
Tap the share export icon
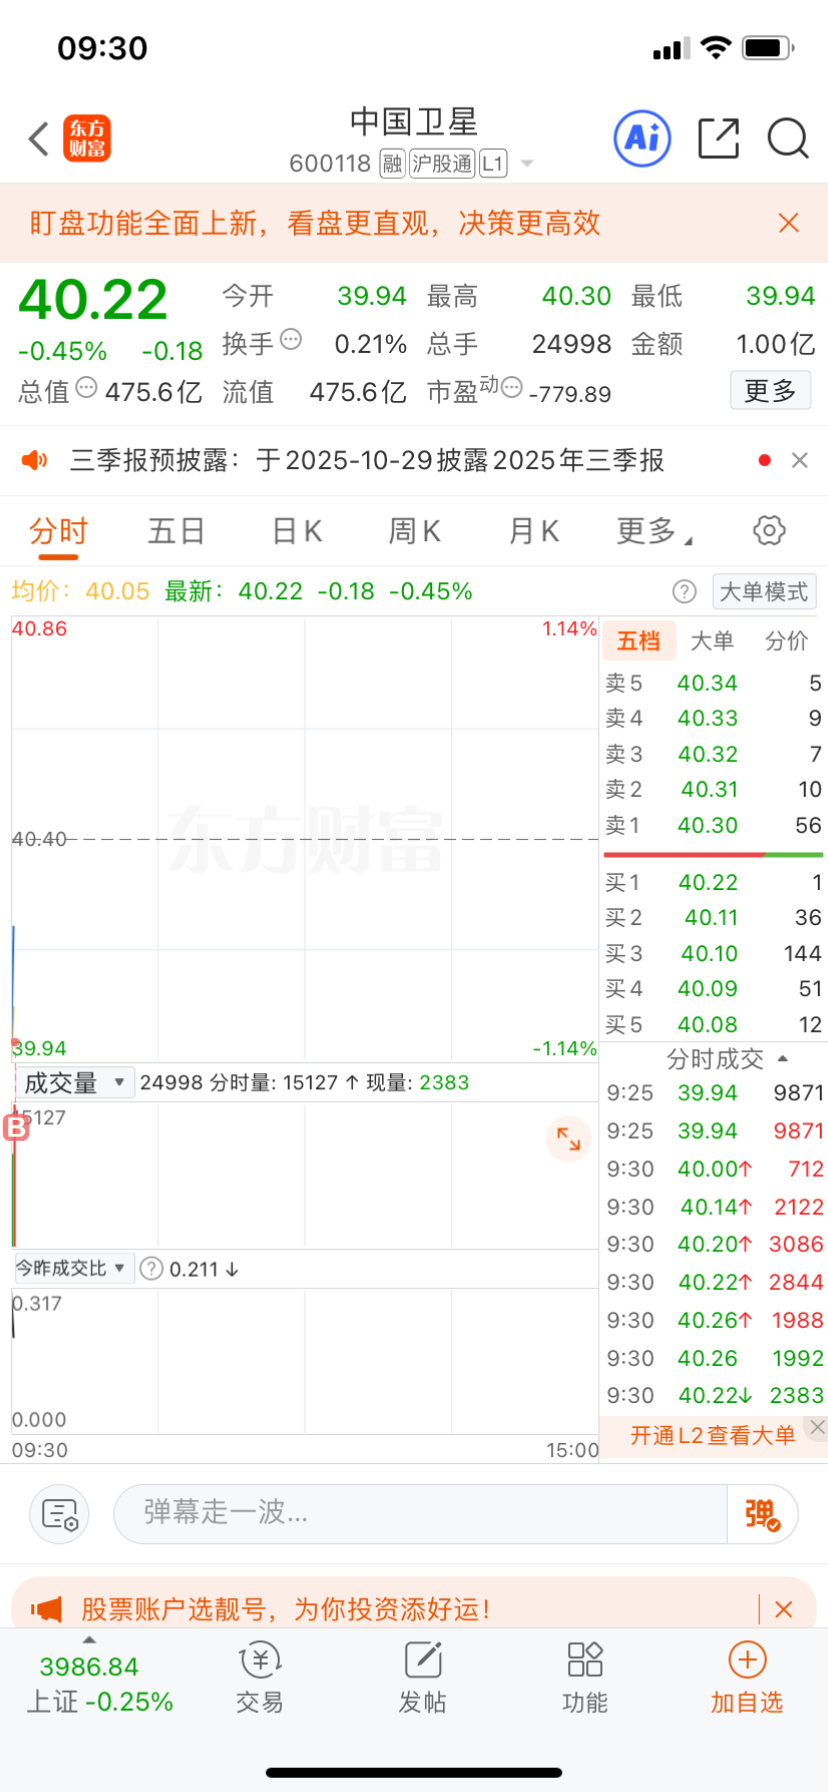(x=718, y=138)
